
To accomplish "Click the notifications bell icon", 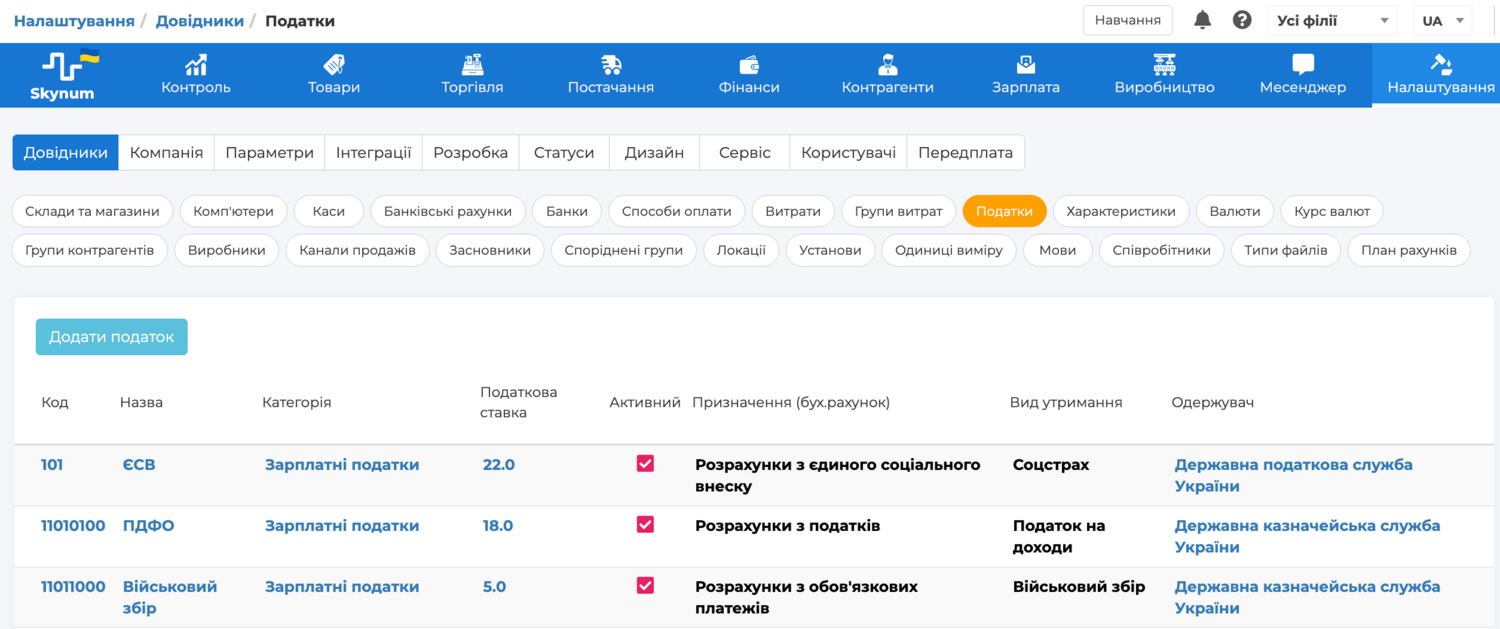I will (x=1203, y=20).
